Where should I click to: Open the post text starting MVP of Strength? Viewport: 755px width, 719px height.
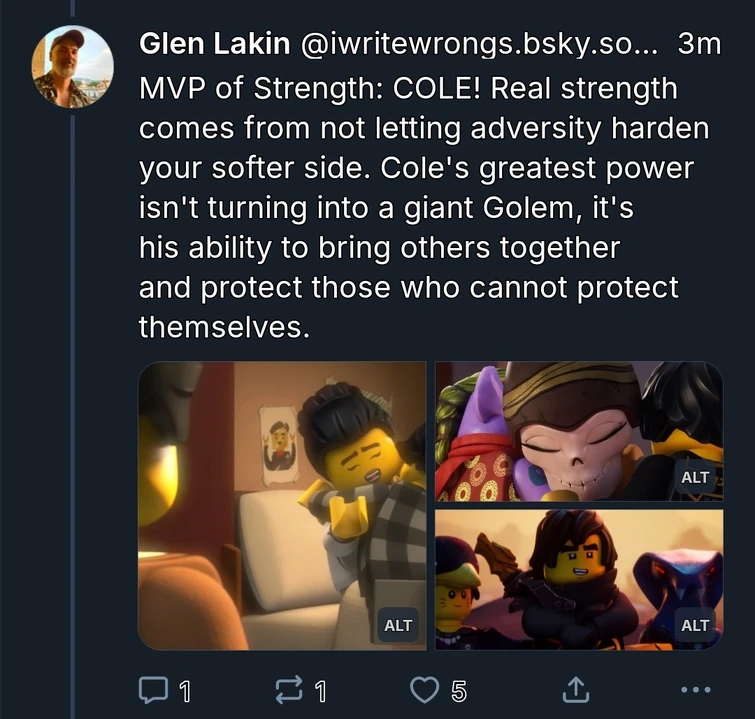tap(424, 208)
